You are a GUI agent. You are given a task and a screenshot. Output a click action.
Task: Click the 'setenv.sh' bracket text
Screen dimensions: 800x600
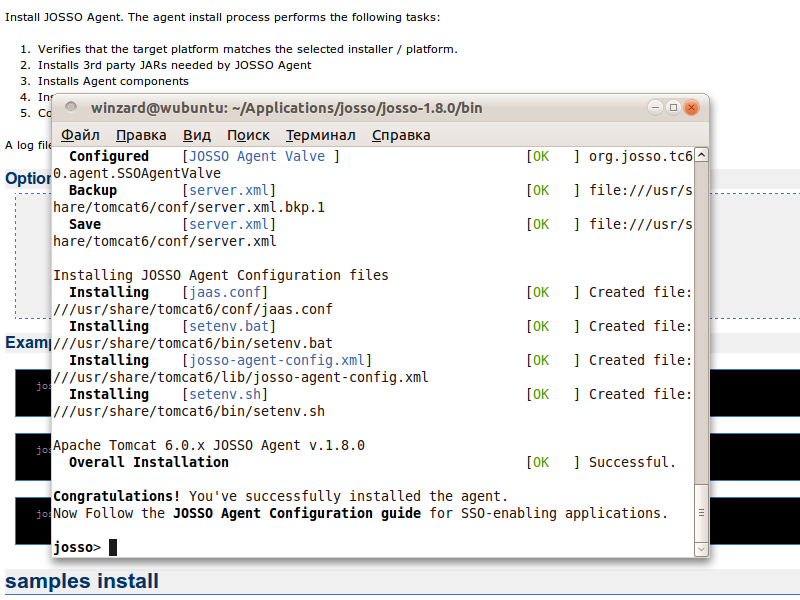click(225, 394)
